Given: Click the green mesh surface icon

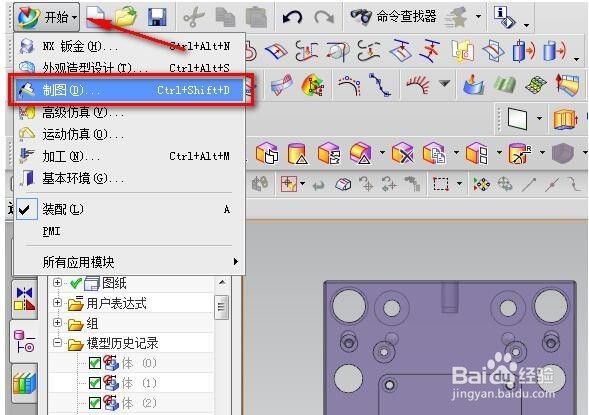Looking at the screenshot, I should 536,85.
